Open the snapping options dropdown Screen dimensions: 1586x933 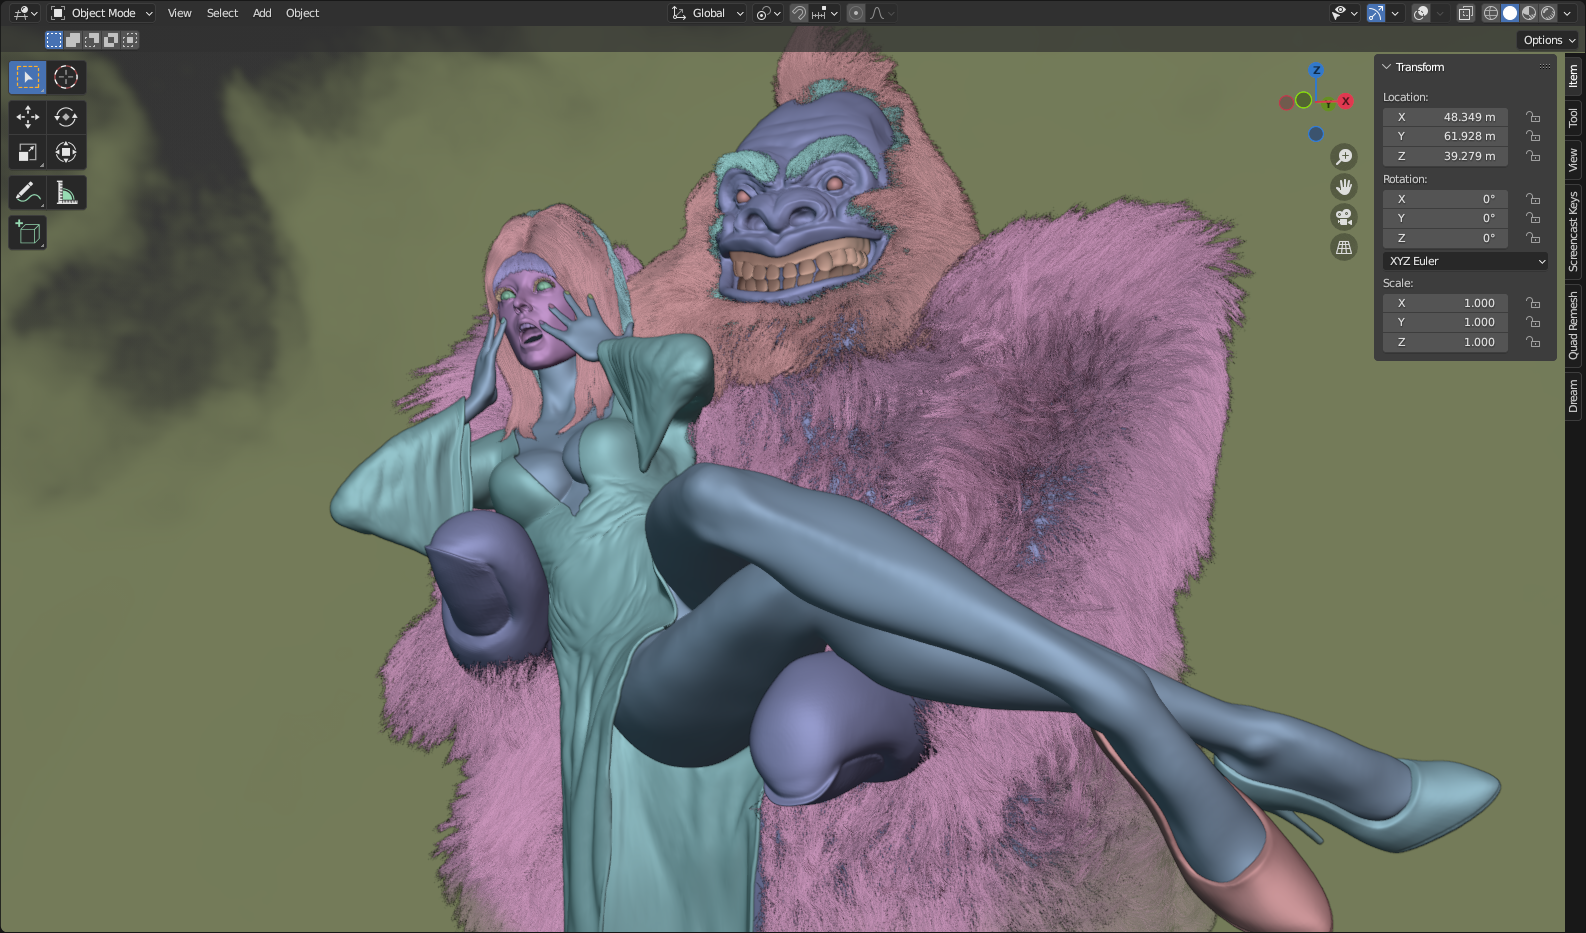[x=825, y=13]
